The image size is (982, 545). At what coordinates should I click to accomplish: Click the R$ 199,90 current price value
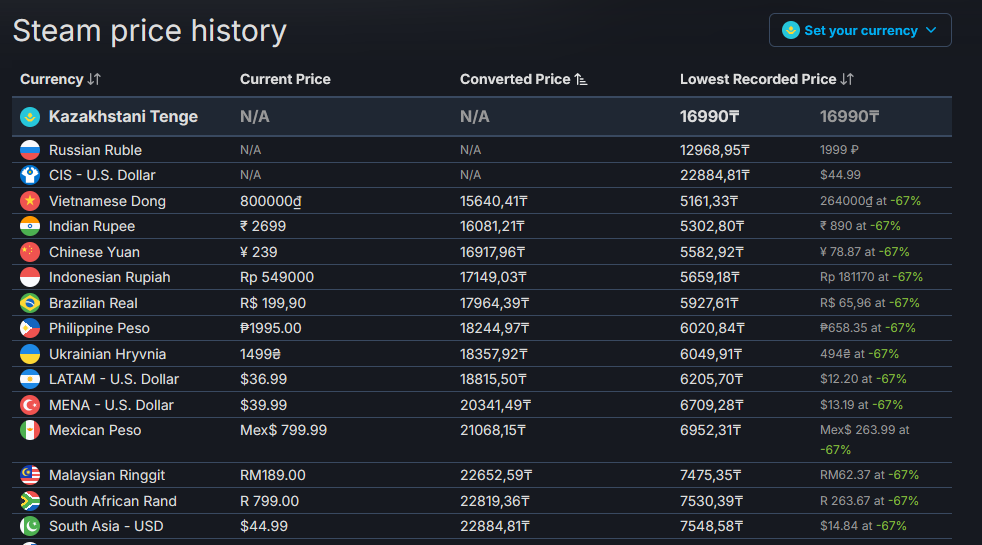coord(273,303)
